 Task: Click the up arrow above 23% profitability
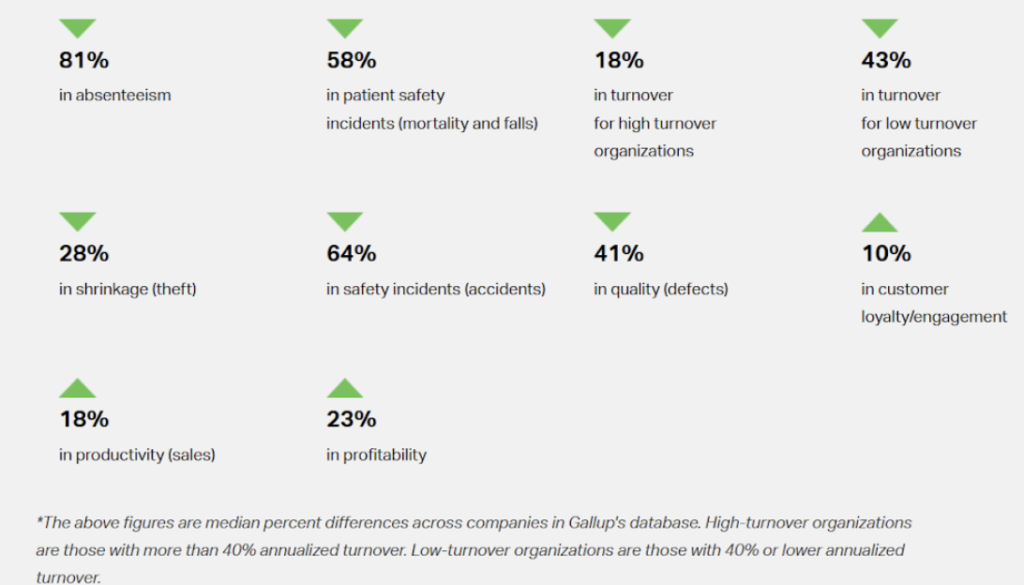(345, 387)
